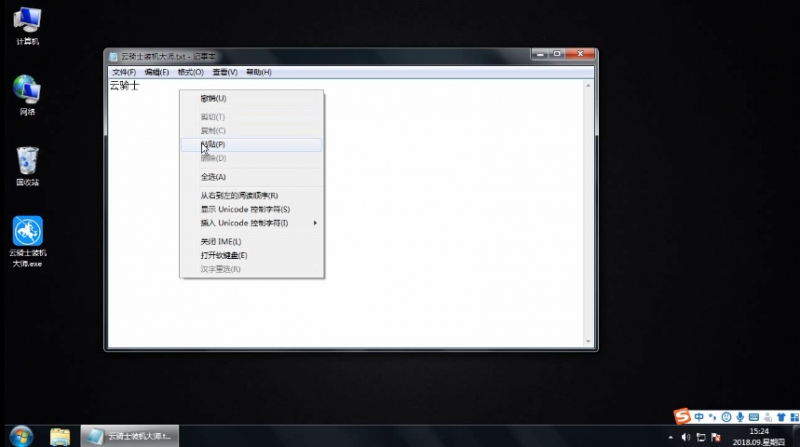Choose 打开软键盘(E) in the context menu

click(x=252, y=255)
